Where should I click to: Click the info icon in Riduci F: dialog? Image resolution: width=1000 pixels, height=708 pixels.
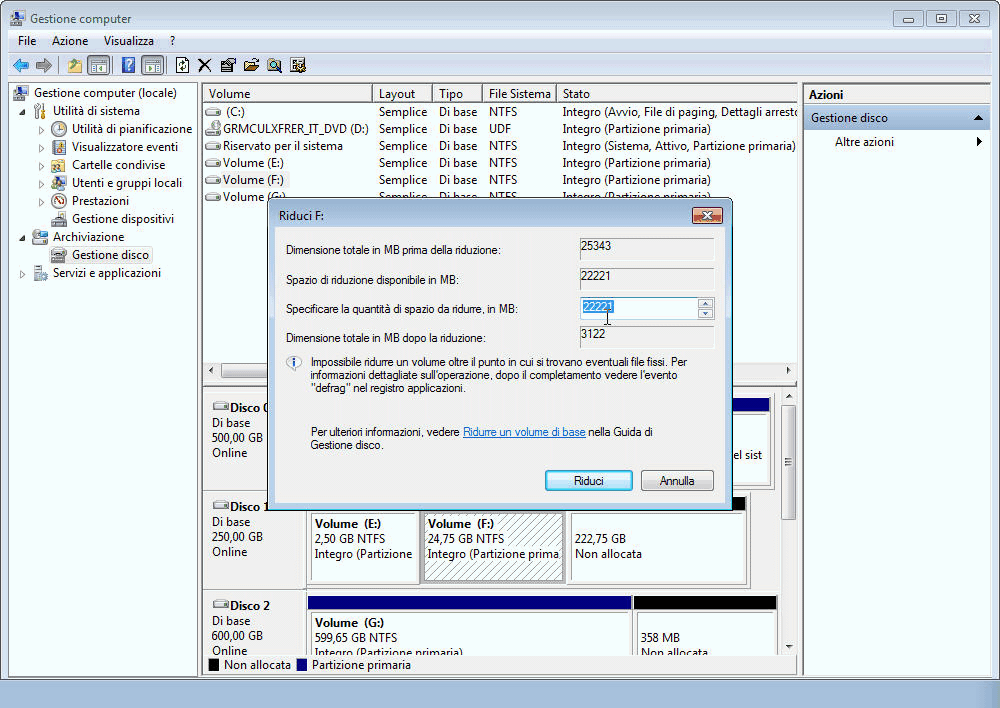coord(293,364)
